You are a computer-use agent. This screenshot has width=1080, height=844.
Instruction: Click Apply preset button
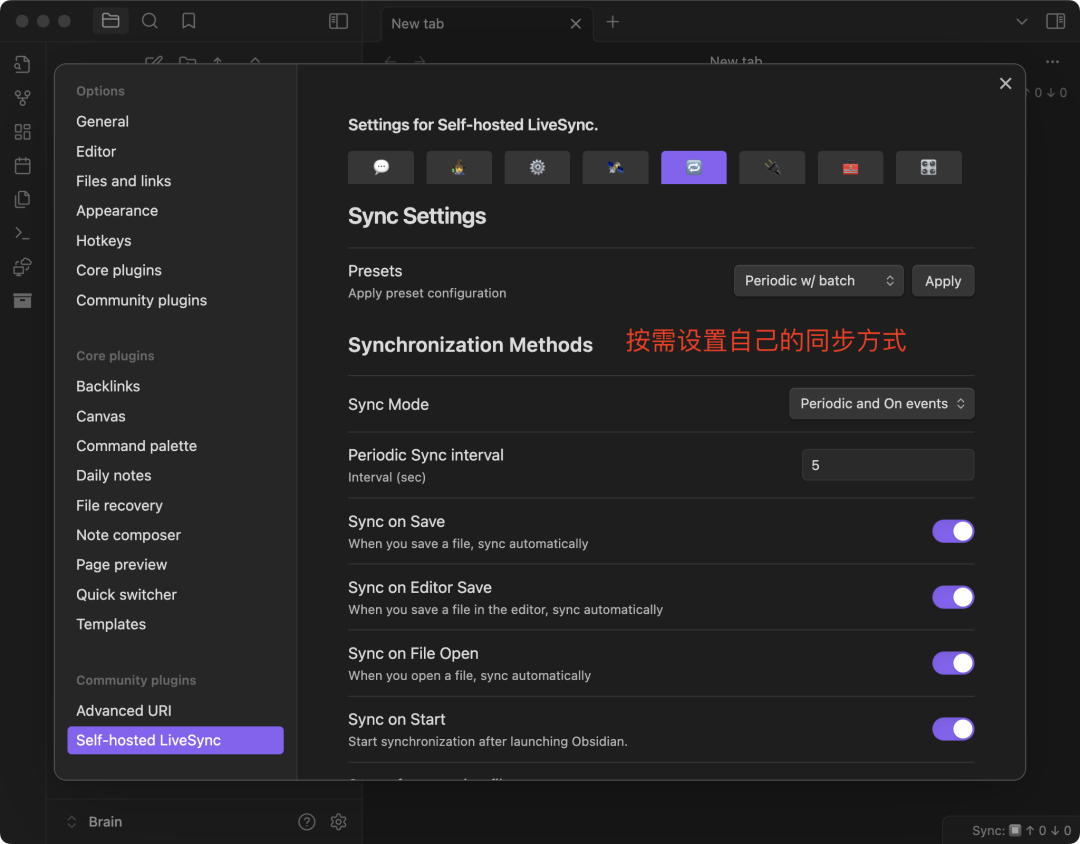coord(942,280)
